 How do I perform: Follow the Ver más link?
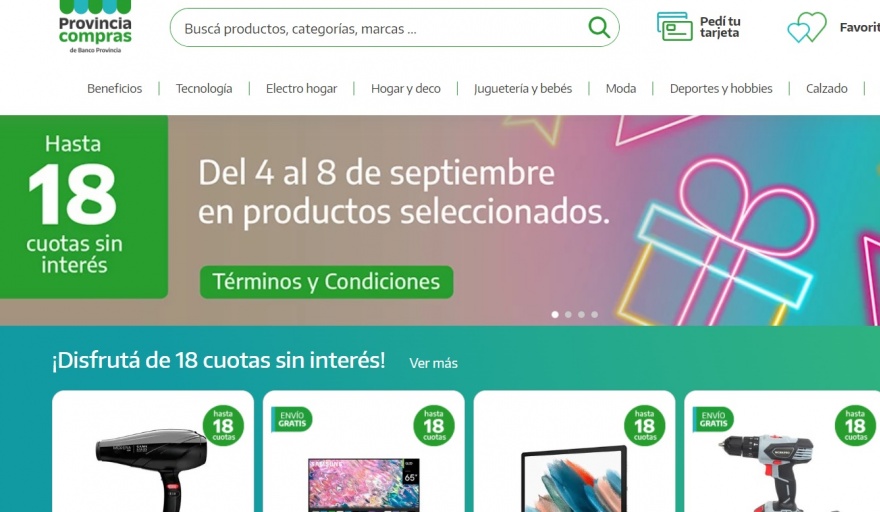(433, 363)
